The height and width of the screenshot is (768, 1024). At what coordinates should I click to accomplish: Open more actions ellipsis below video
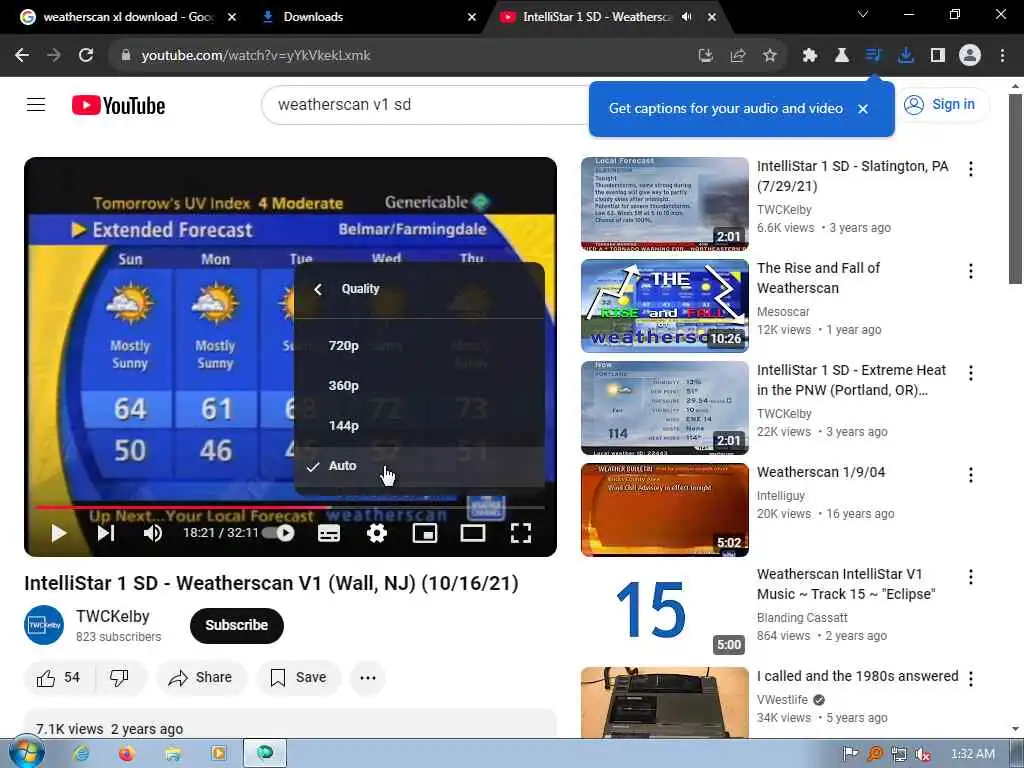coord(368,678)
